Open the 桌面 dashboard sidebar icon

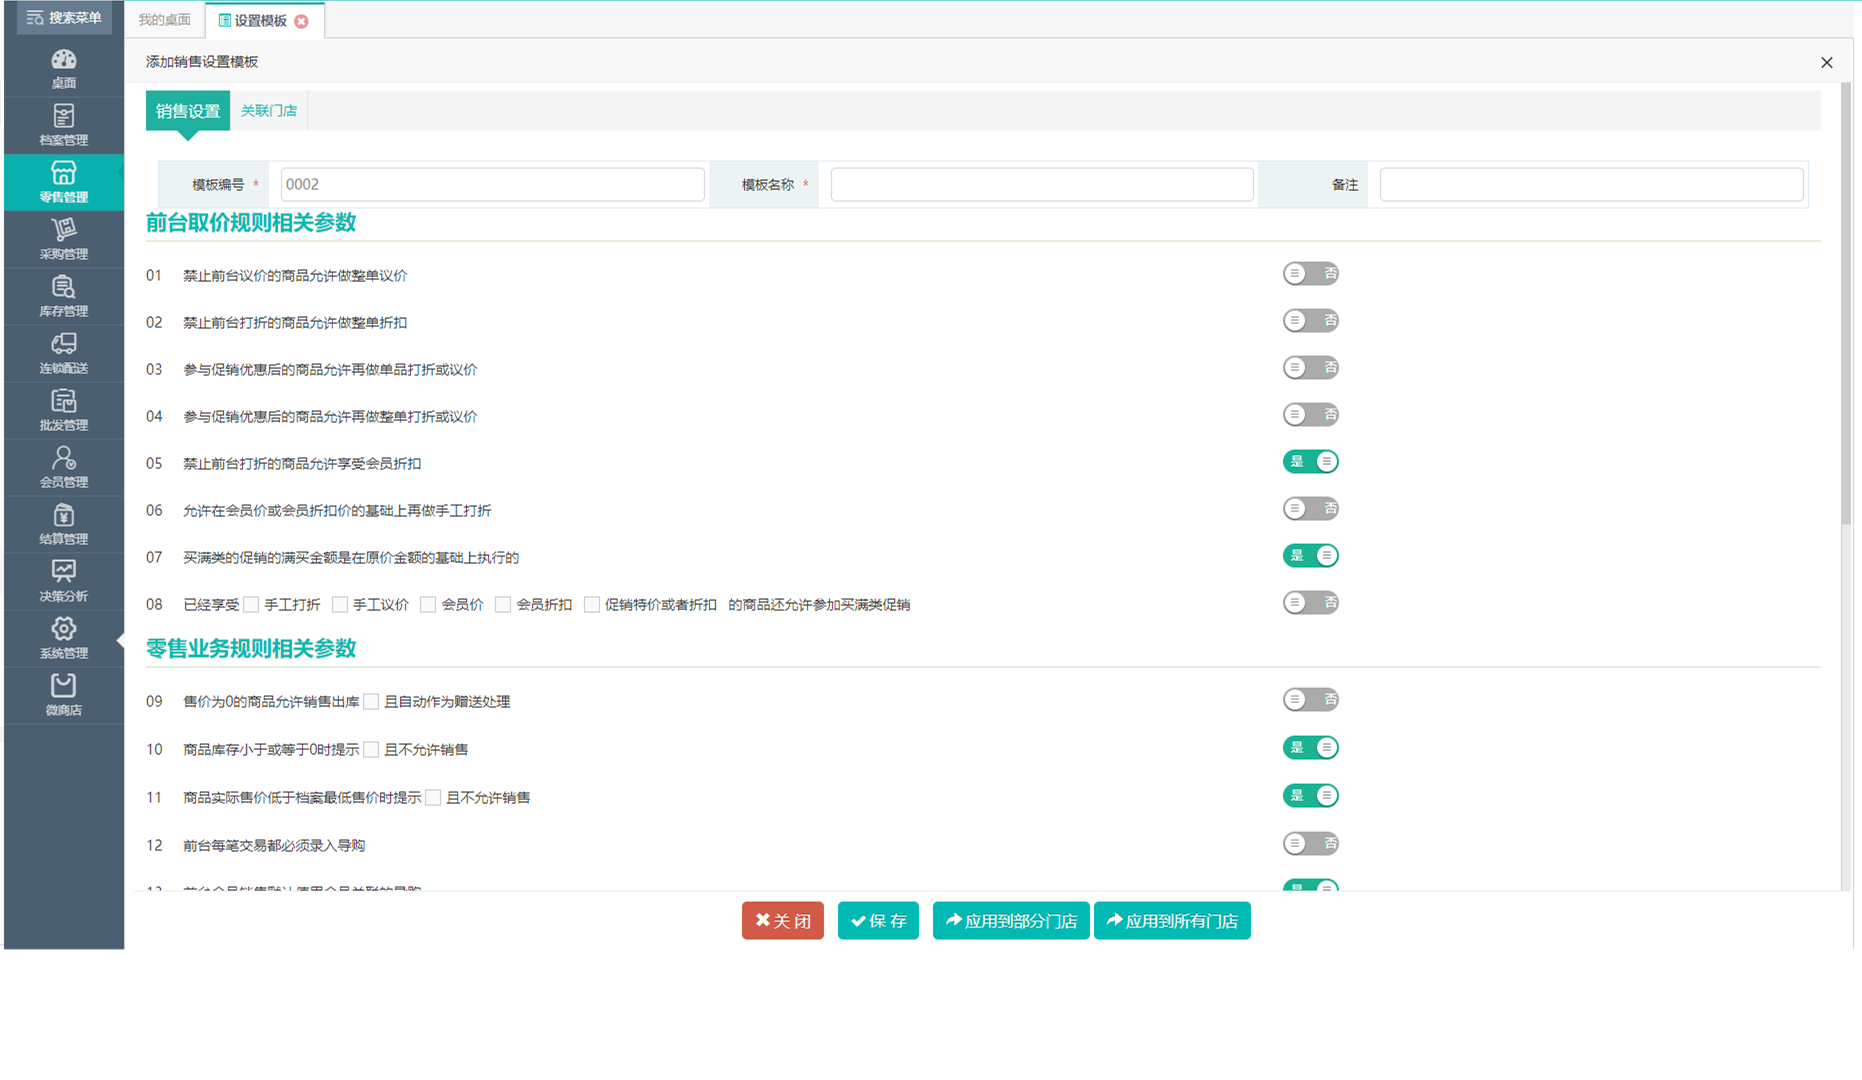coord(63,69)
